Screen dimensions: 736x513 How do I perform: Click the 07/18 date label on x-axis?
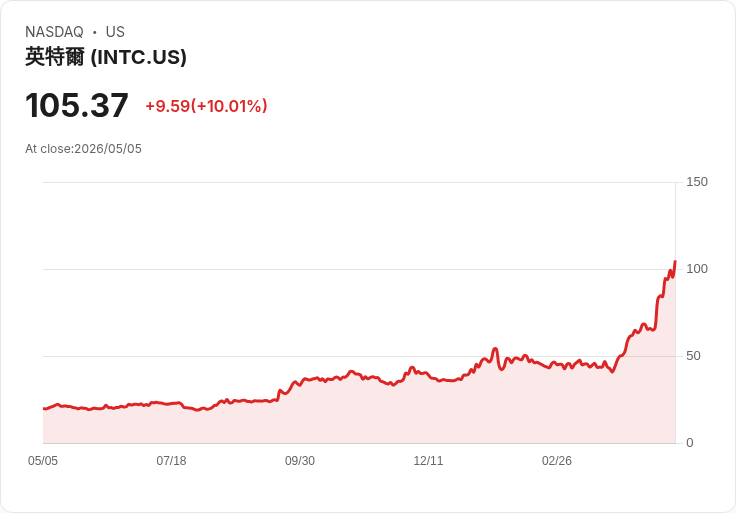[171, 460]
